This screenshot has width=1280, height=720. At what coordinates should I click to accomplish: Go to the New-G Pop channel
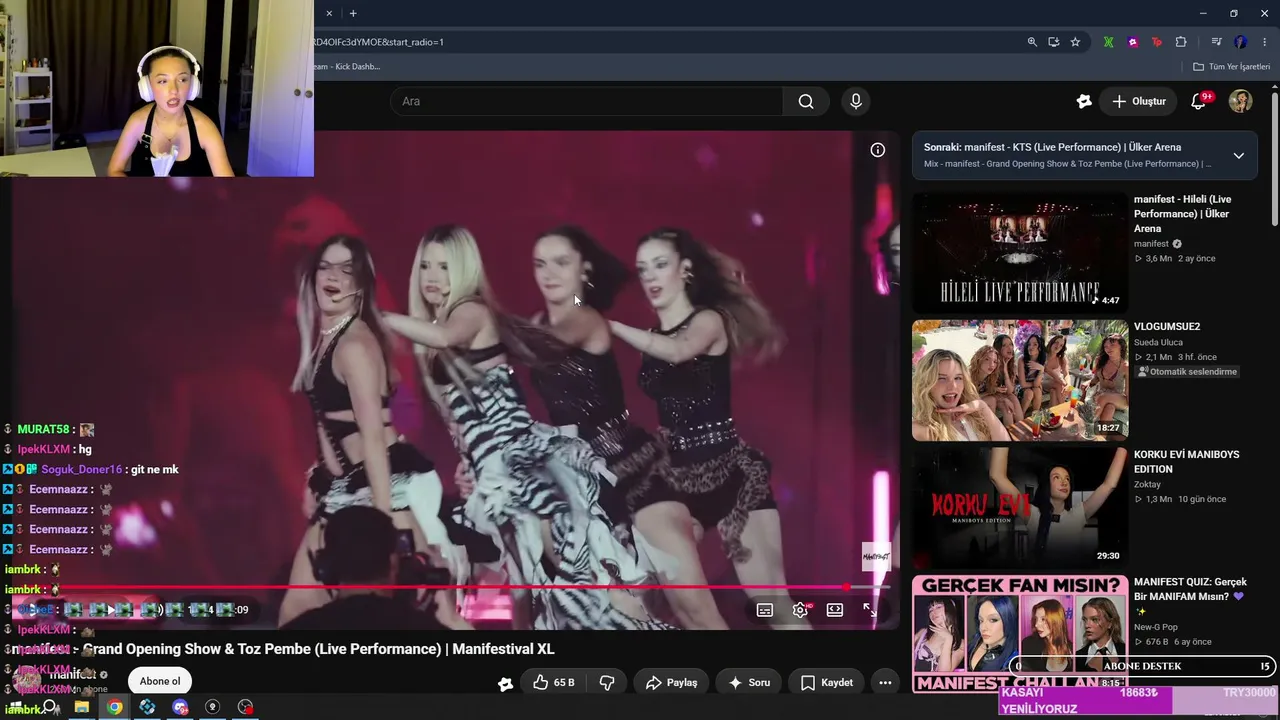[1156, 627]
